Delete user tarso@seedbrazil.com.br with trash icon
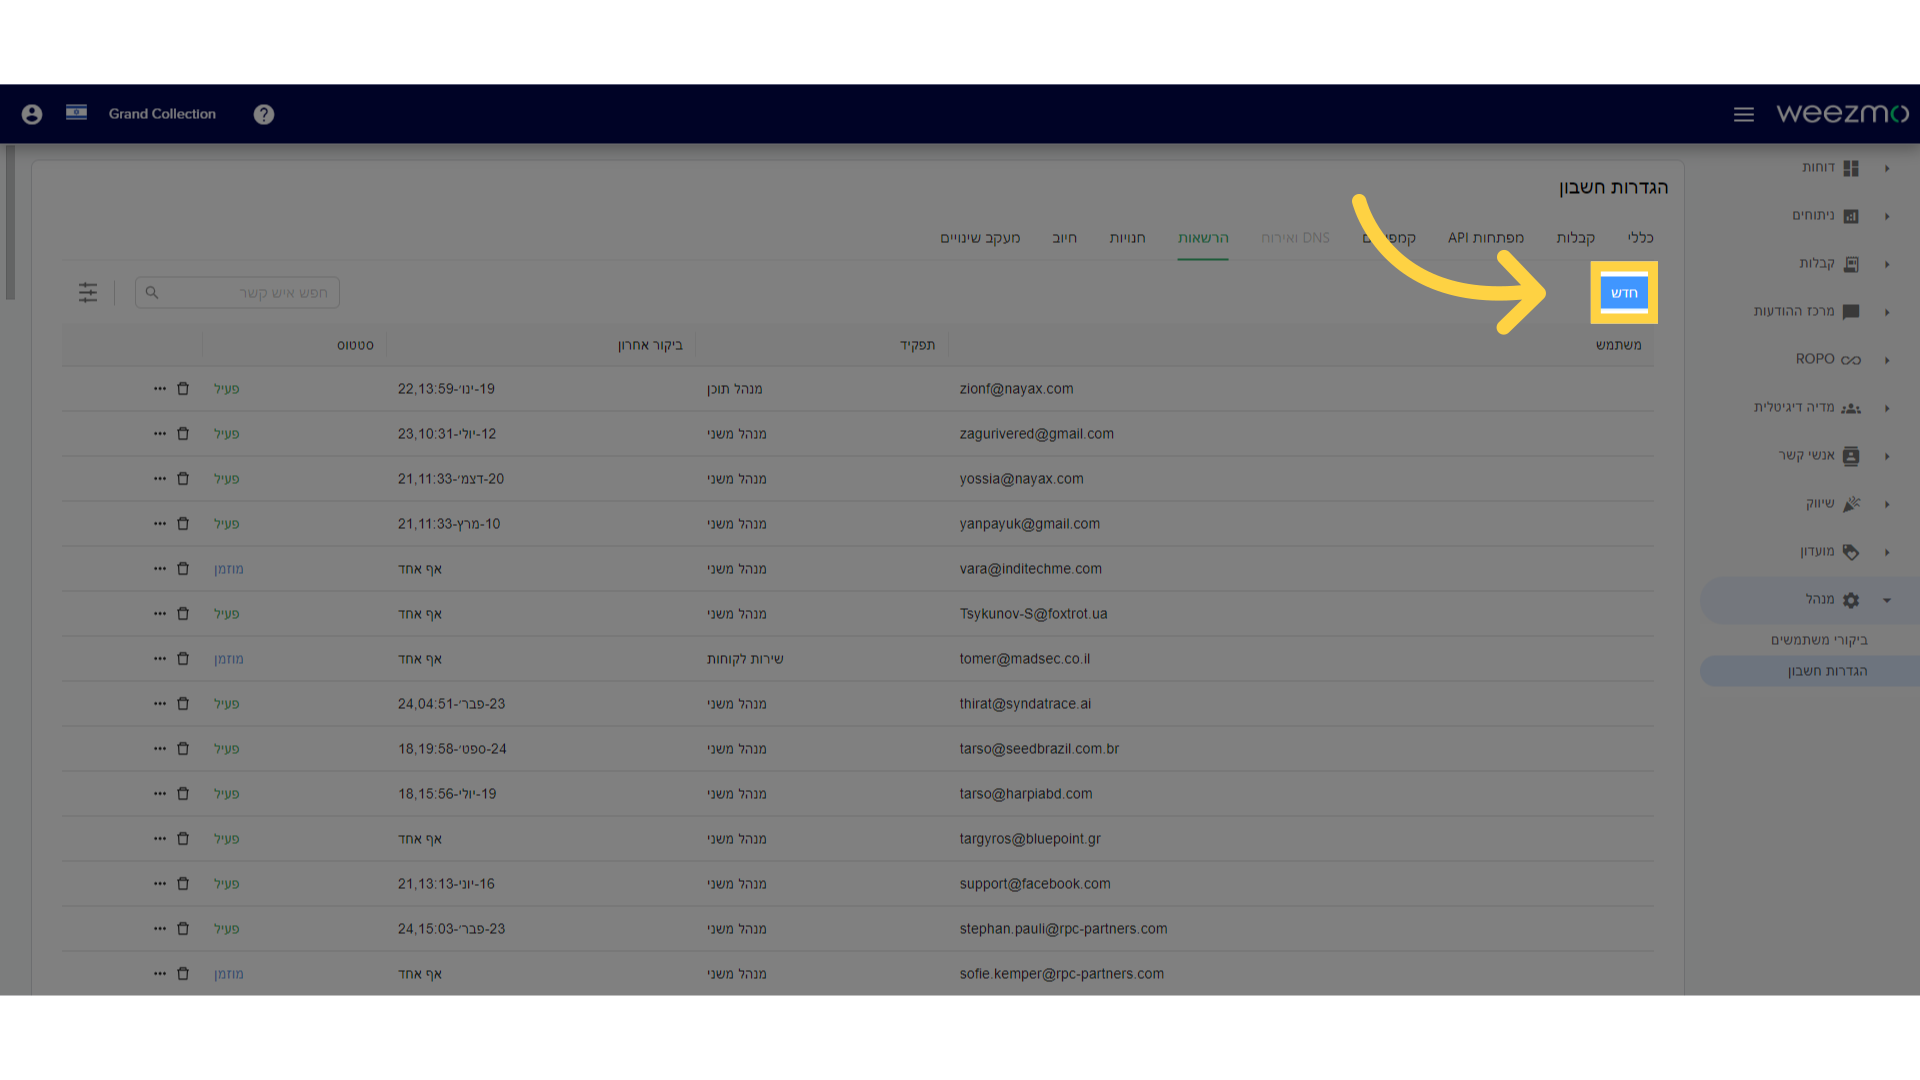The image size is (1920, 1080). click(183, 748)
